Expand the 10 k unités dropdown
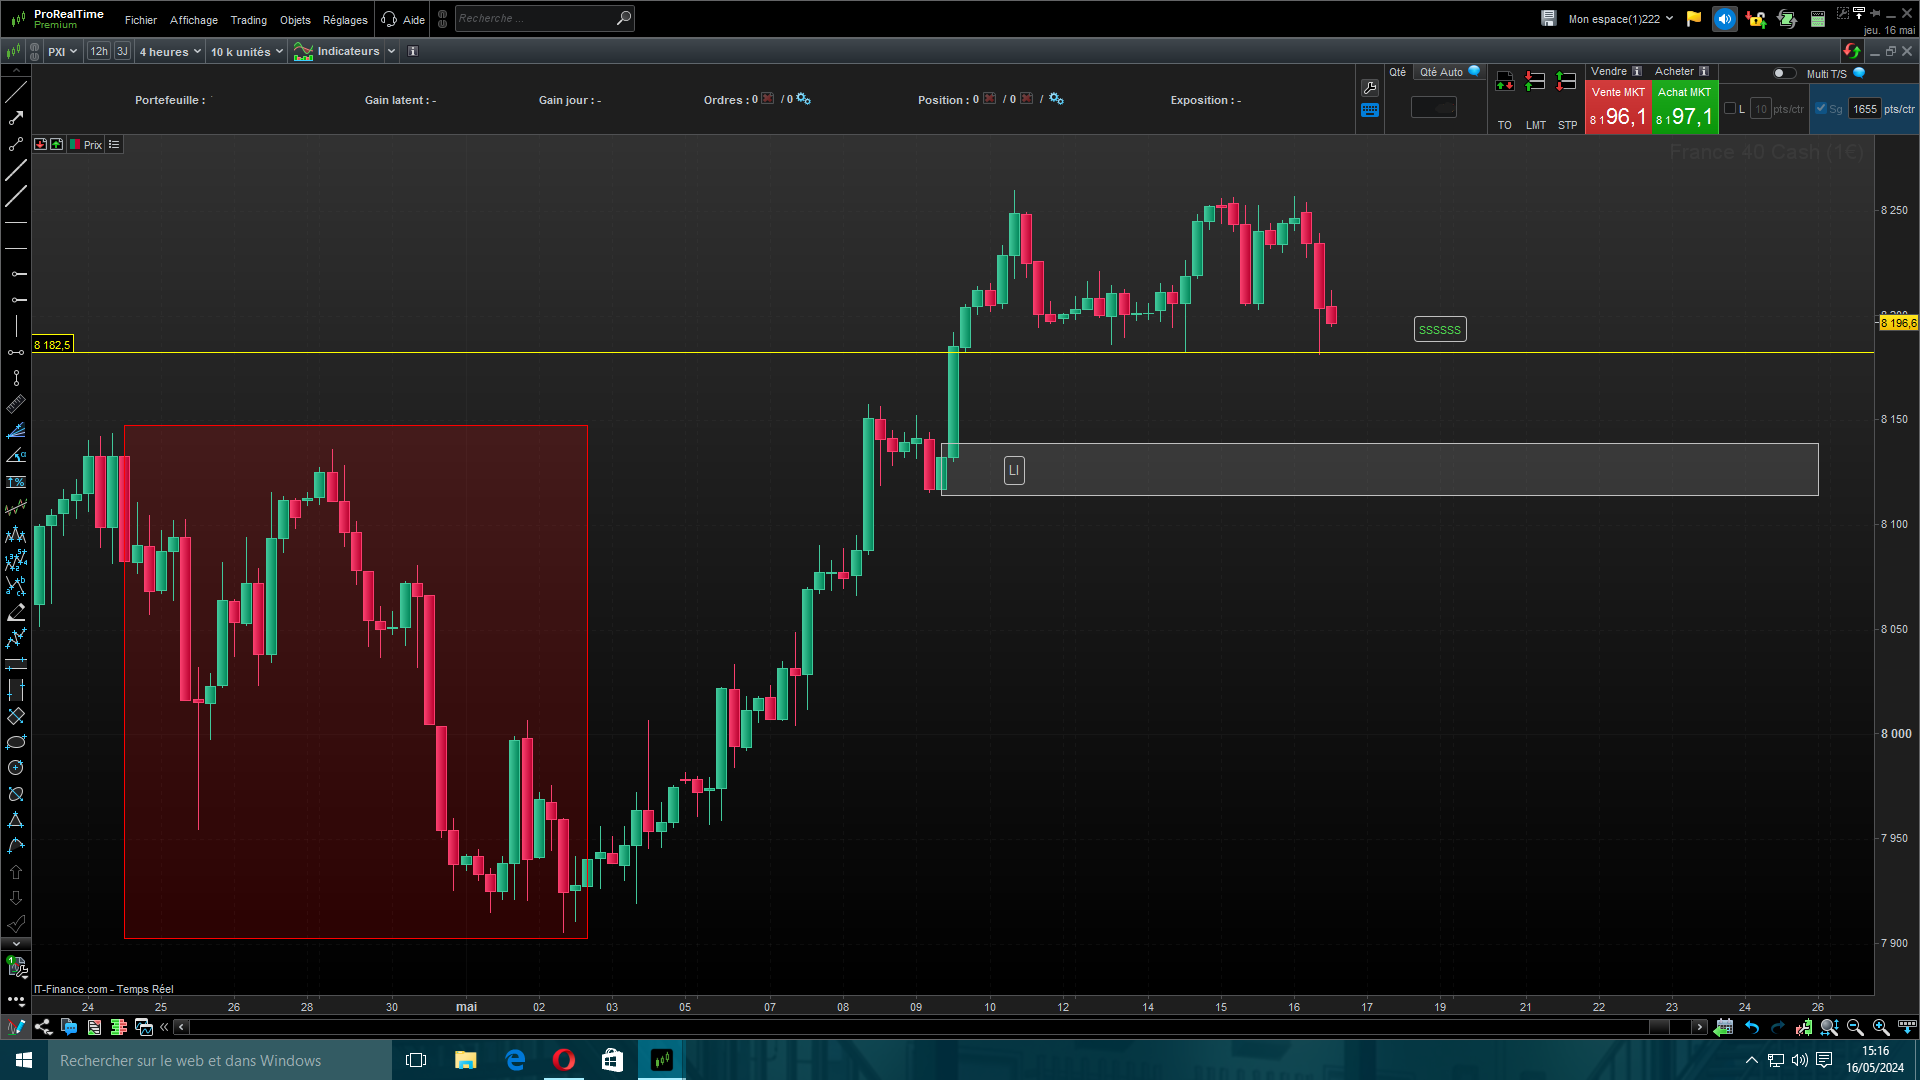The width and height of the screenshot is (1920, 1080). coord(246,52)
